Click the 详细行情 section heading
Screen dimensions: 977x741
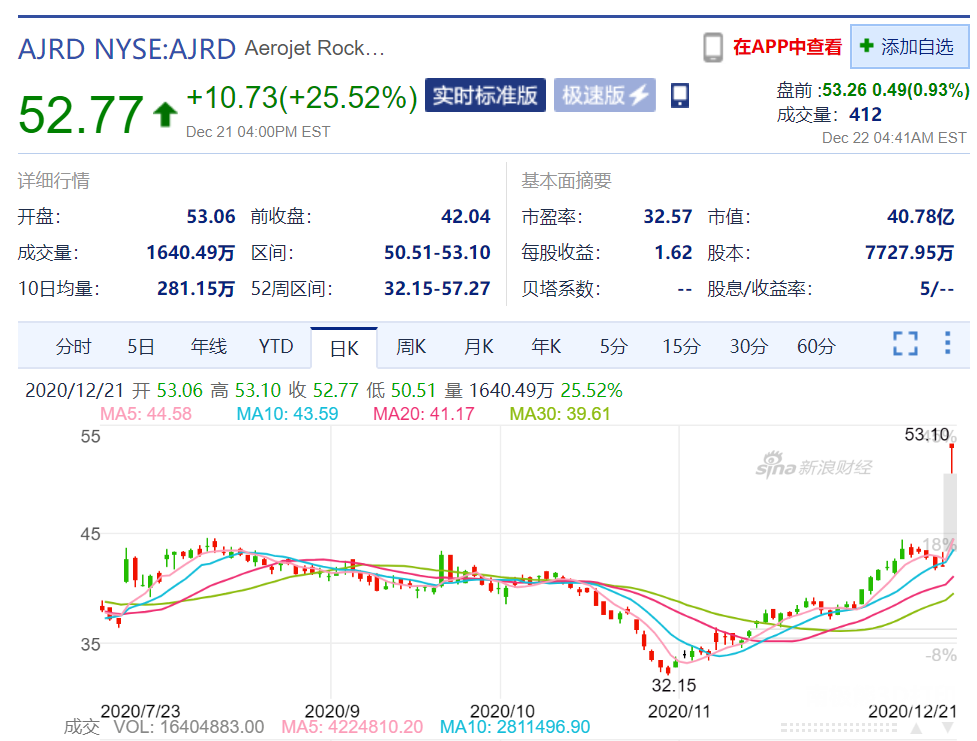tap(54, 181)
